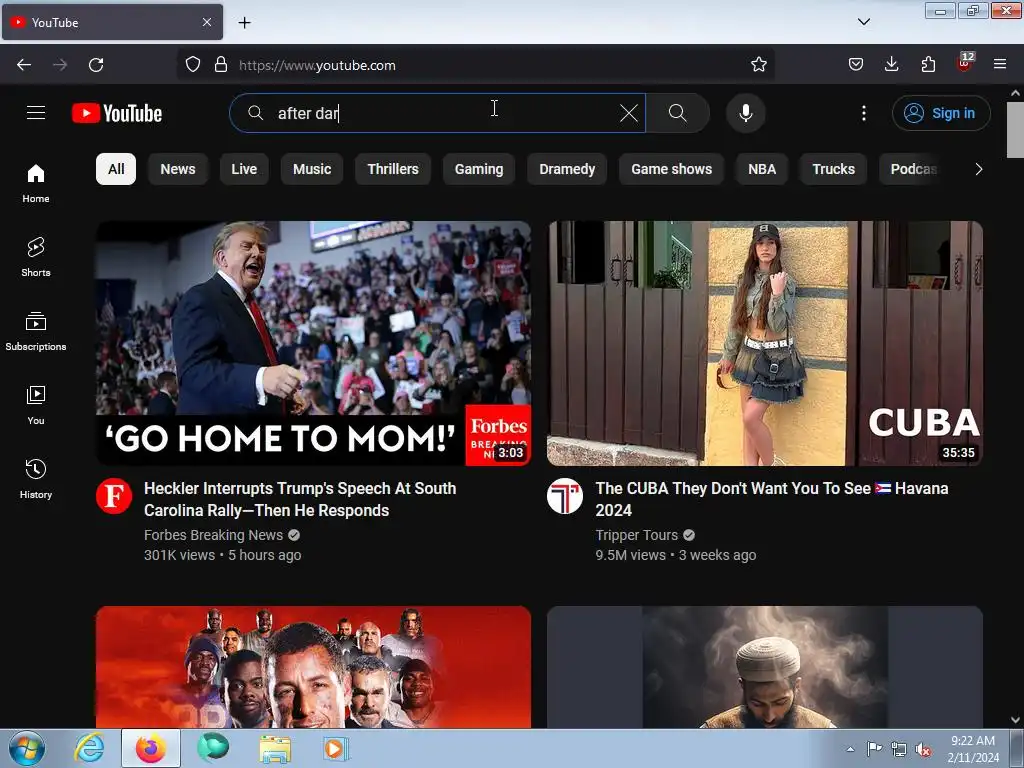Viewport: 1024px width, 768px height.
Task: Open the uBlock extension with 12 badge
Action: pyautogui.click(x=965, y=63)
